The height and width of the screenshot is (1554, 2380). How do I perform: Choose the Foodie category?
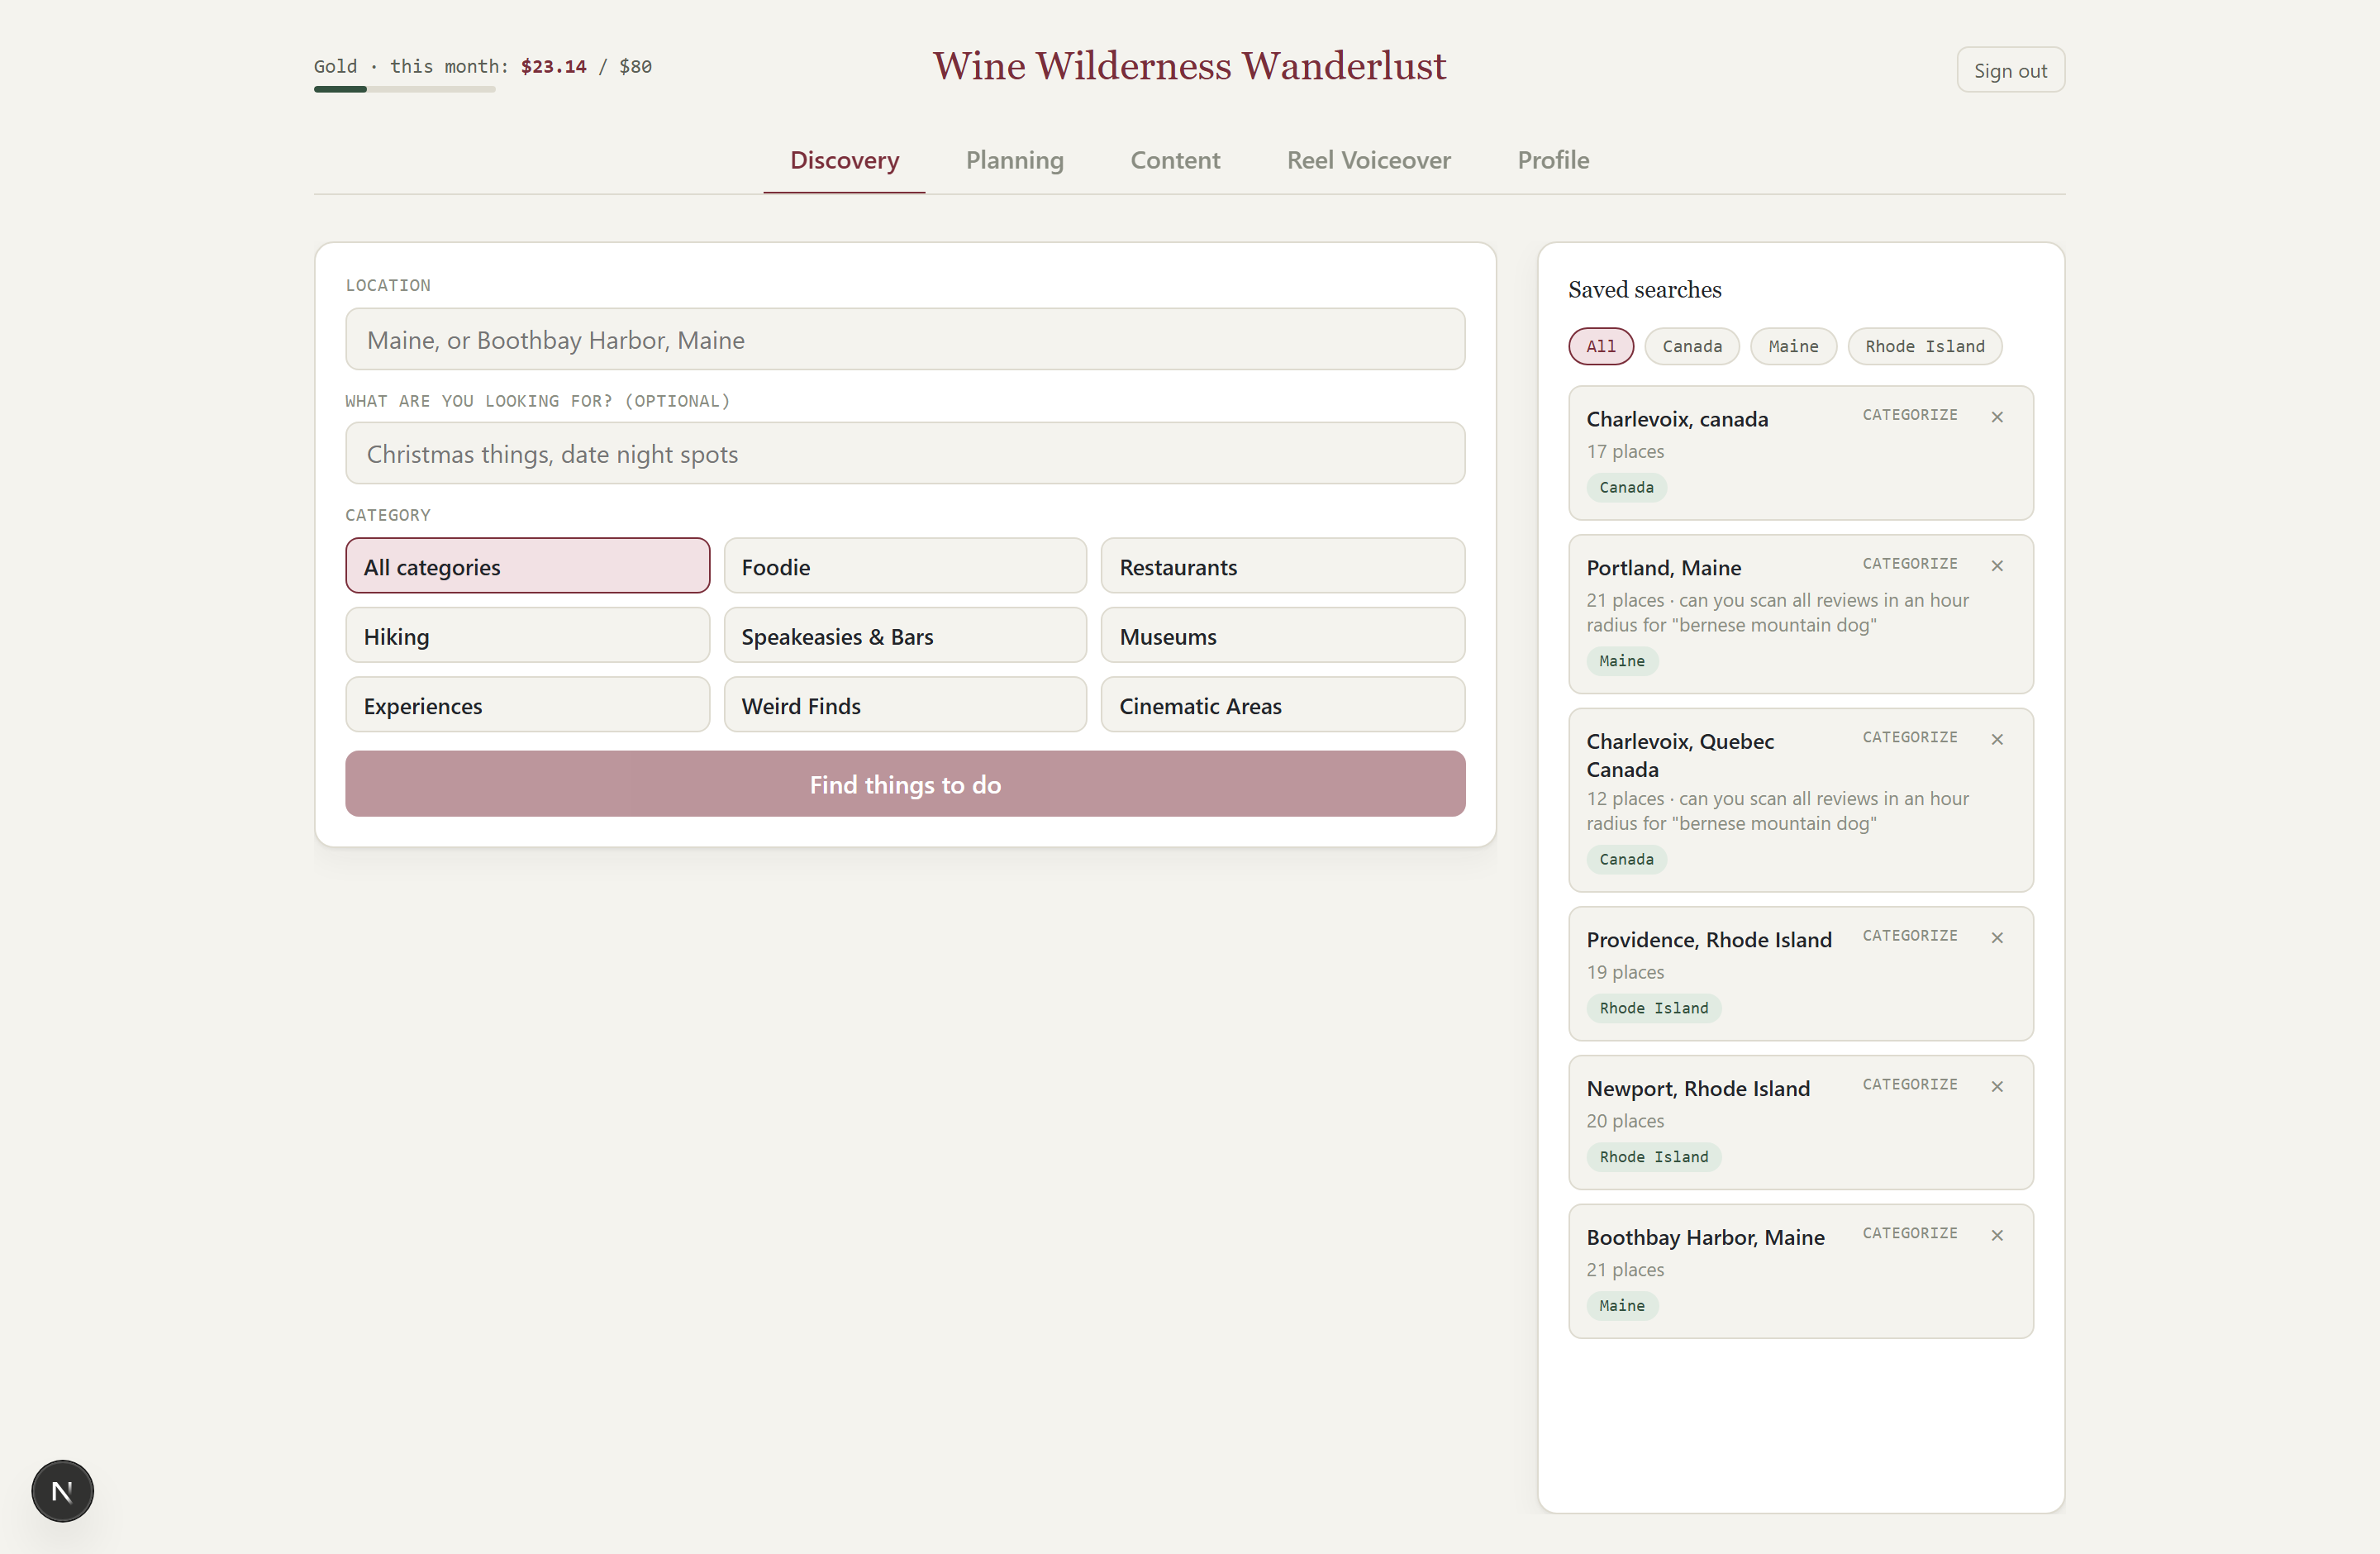point(905,566)
